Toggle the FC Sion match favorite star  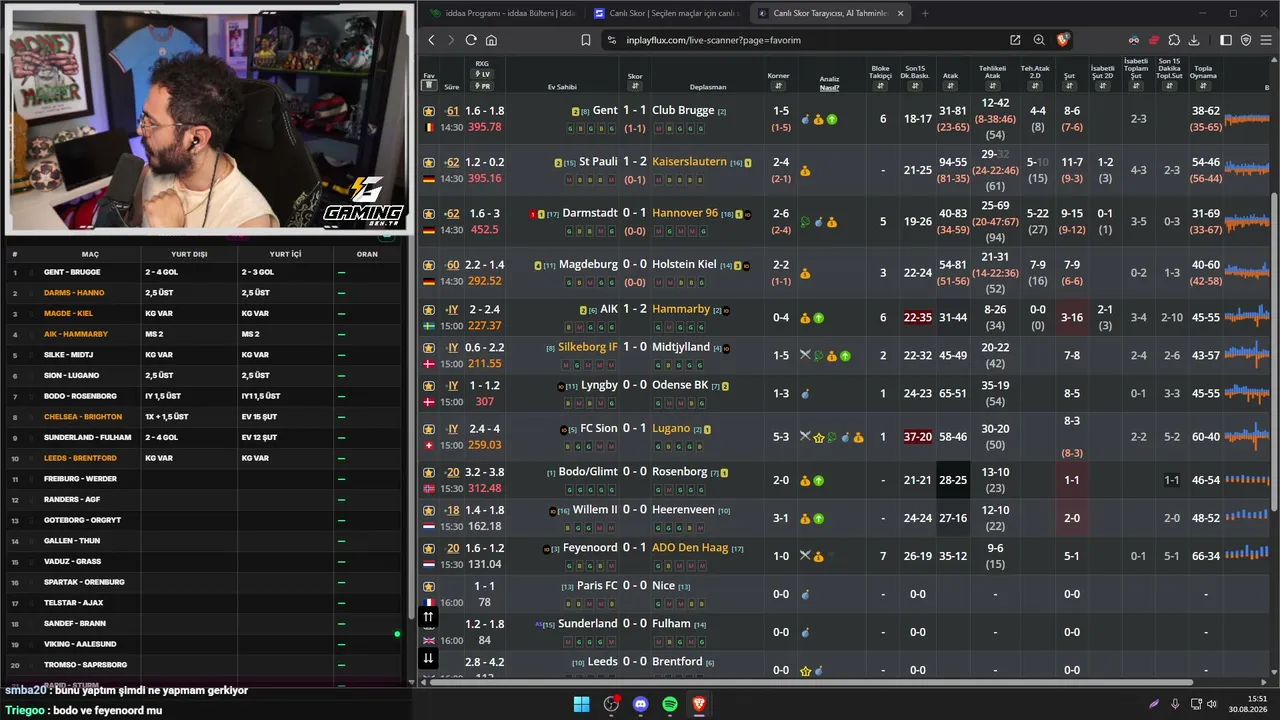(x=429, y=429)
